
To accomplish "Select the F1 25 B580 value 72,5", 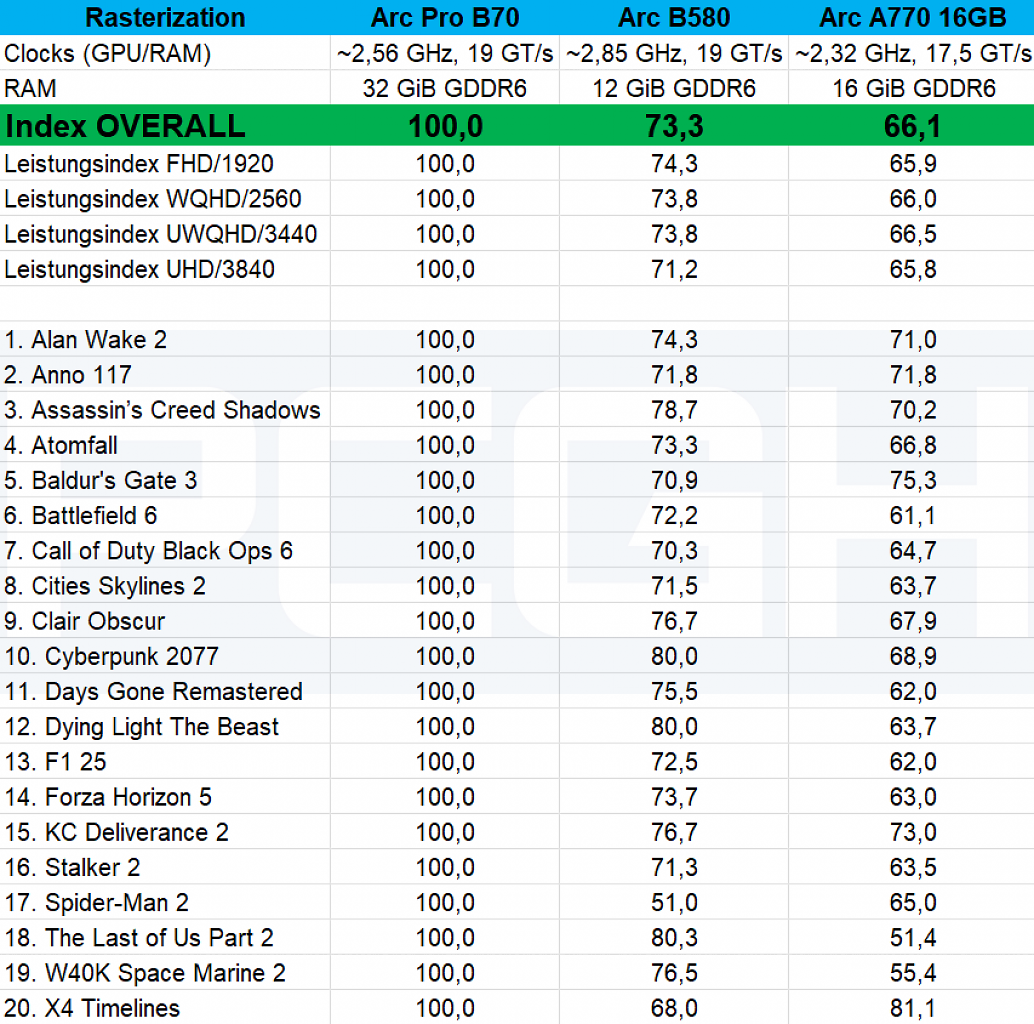I will 674,762.
